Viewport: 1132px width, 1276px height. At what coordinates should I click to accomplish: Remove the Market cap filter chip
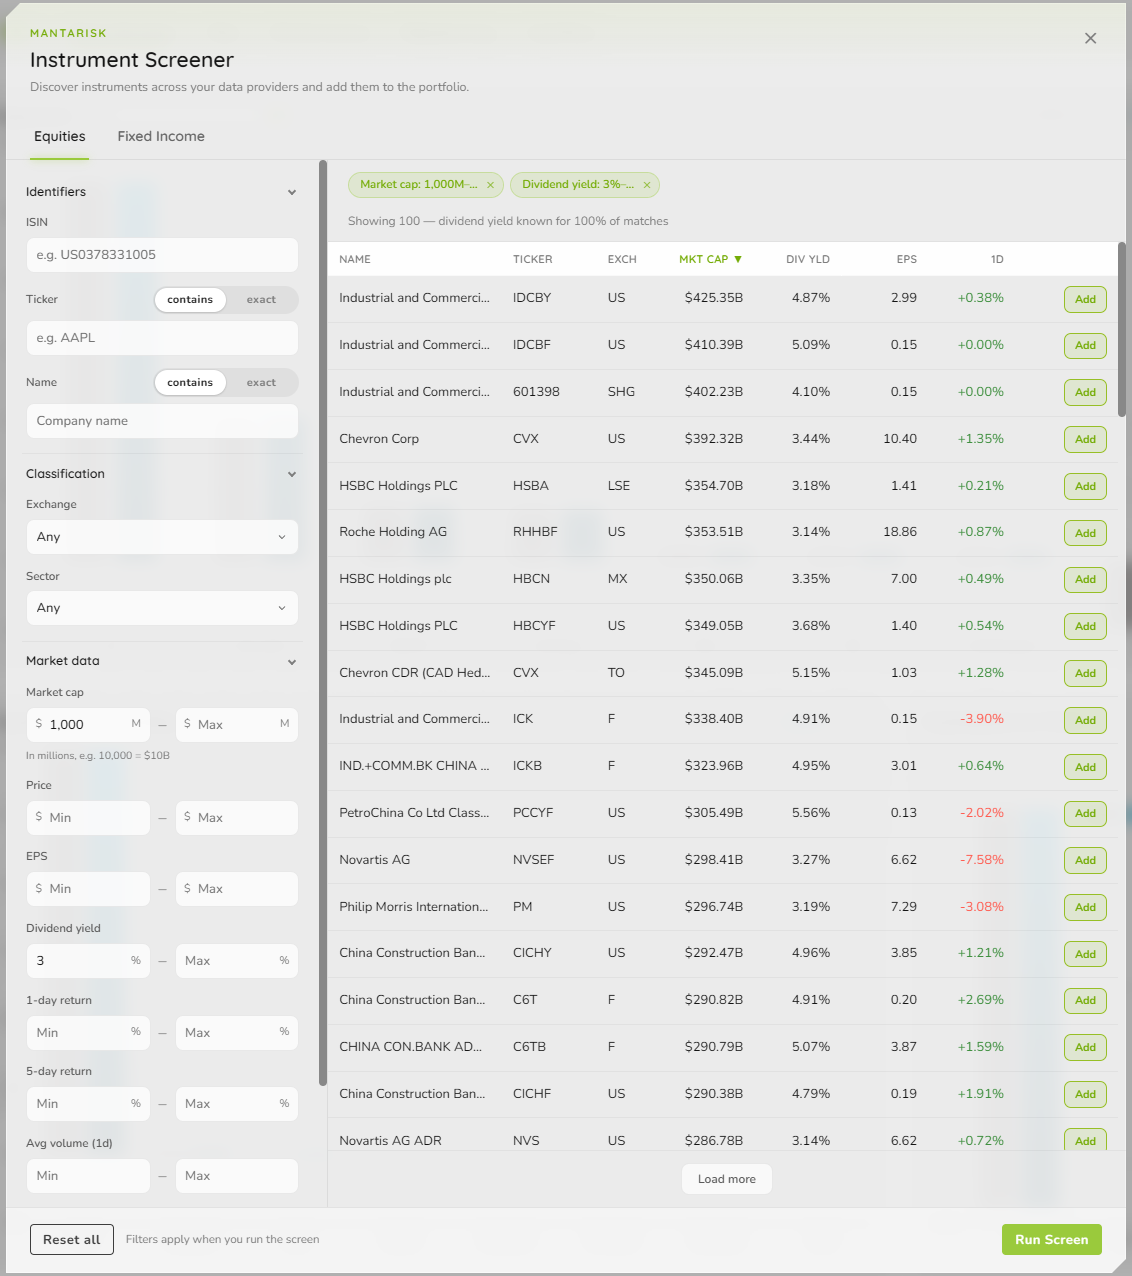point(490,185)
